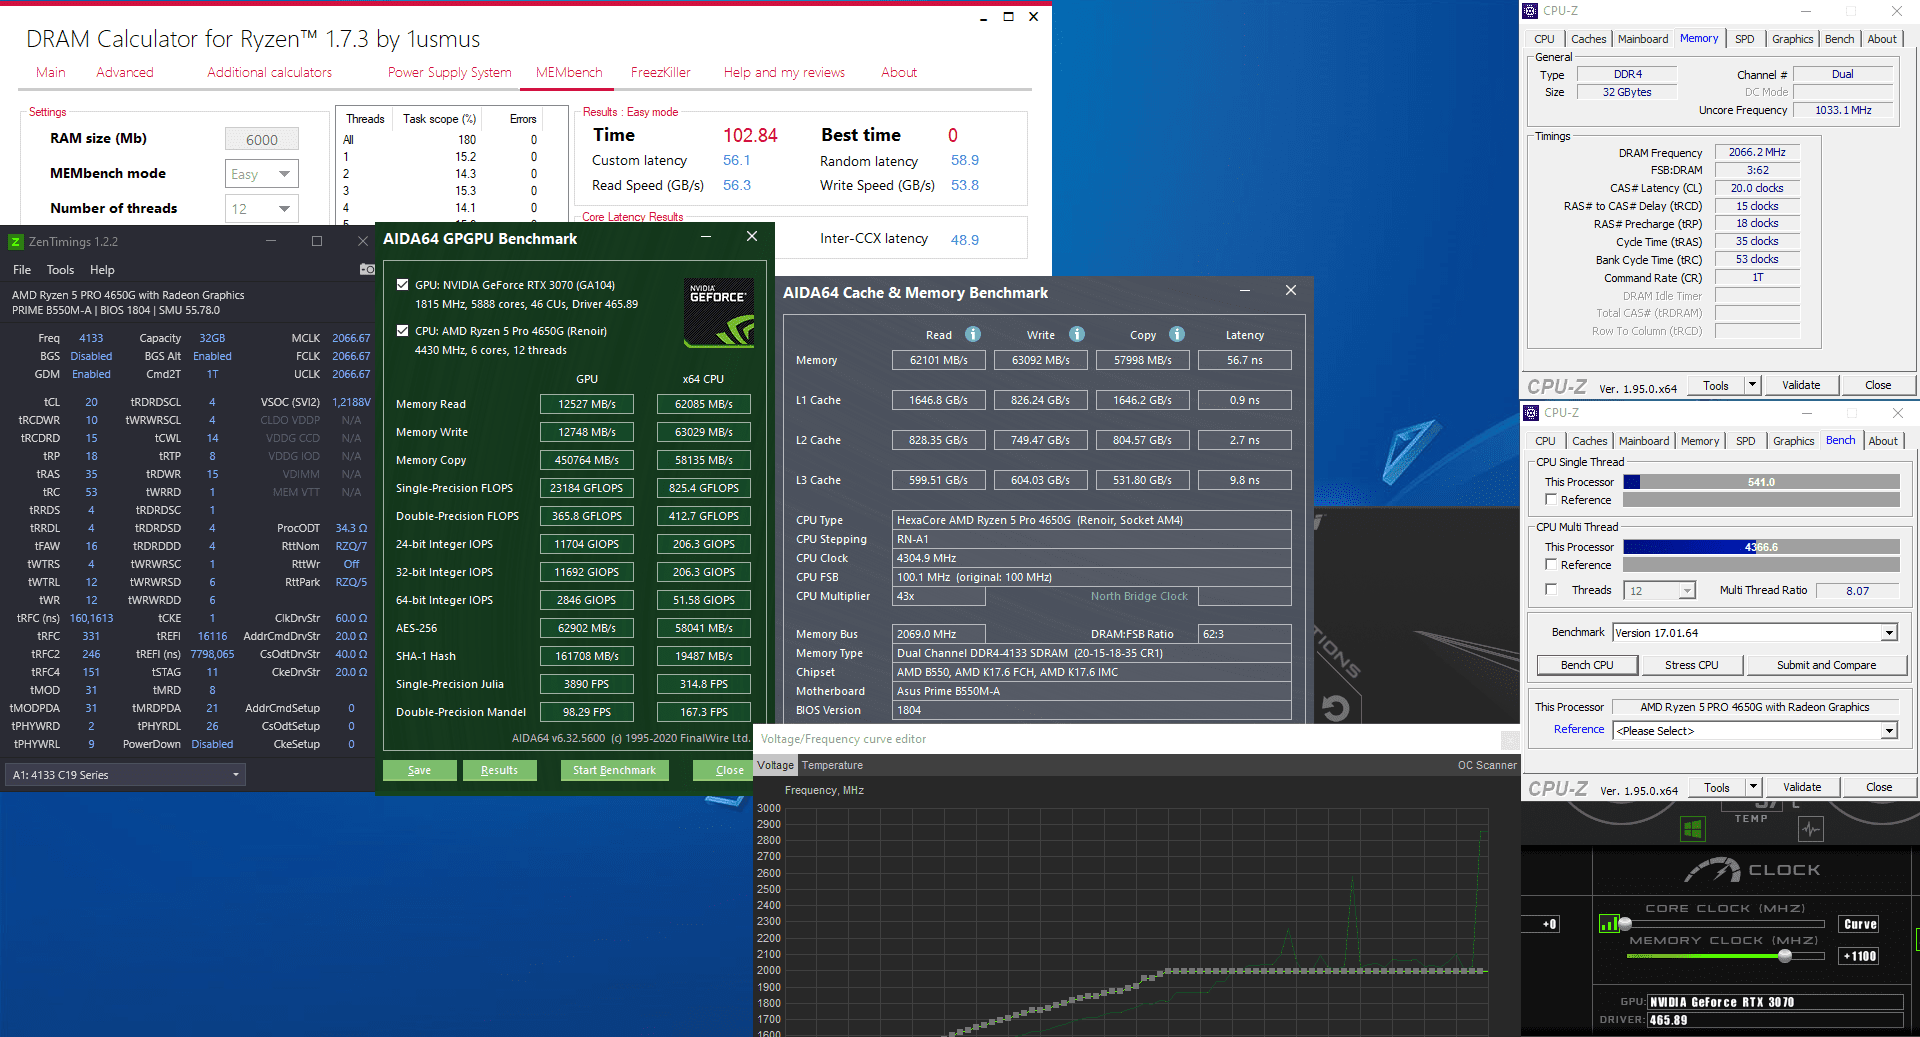The height and width of the screenshot is (1037, 1920).
Task: Toggle the Threads checkbox in CPU-Z Bench
Action: [1551, 590]
